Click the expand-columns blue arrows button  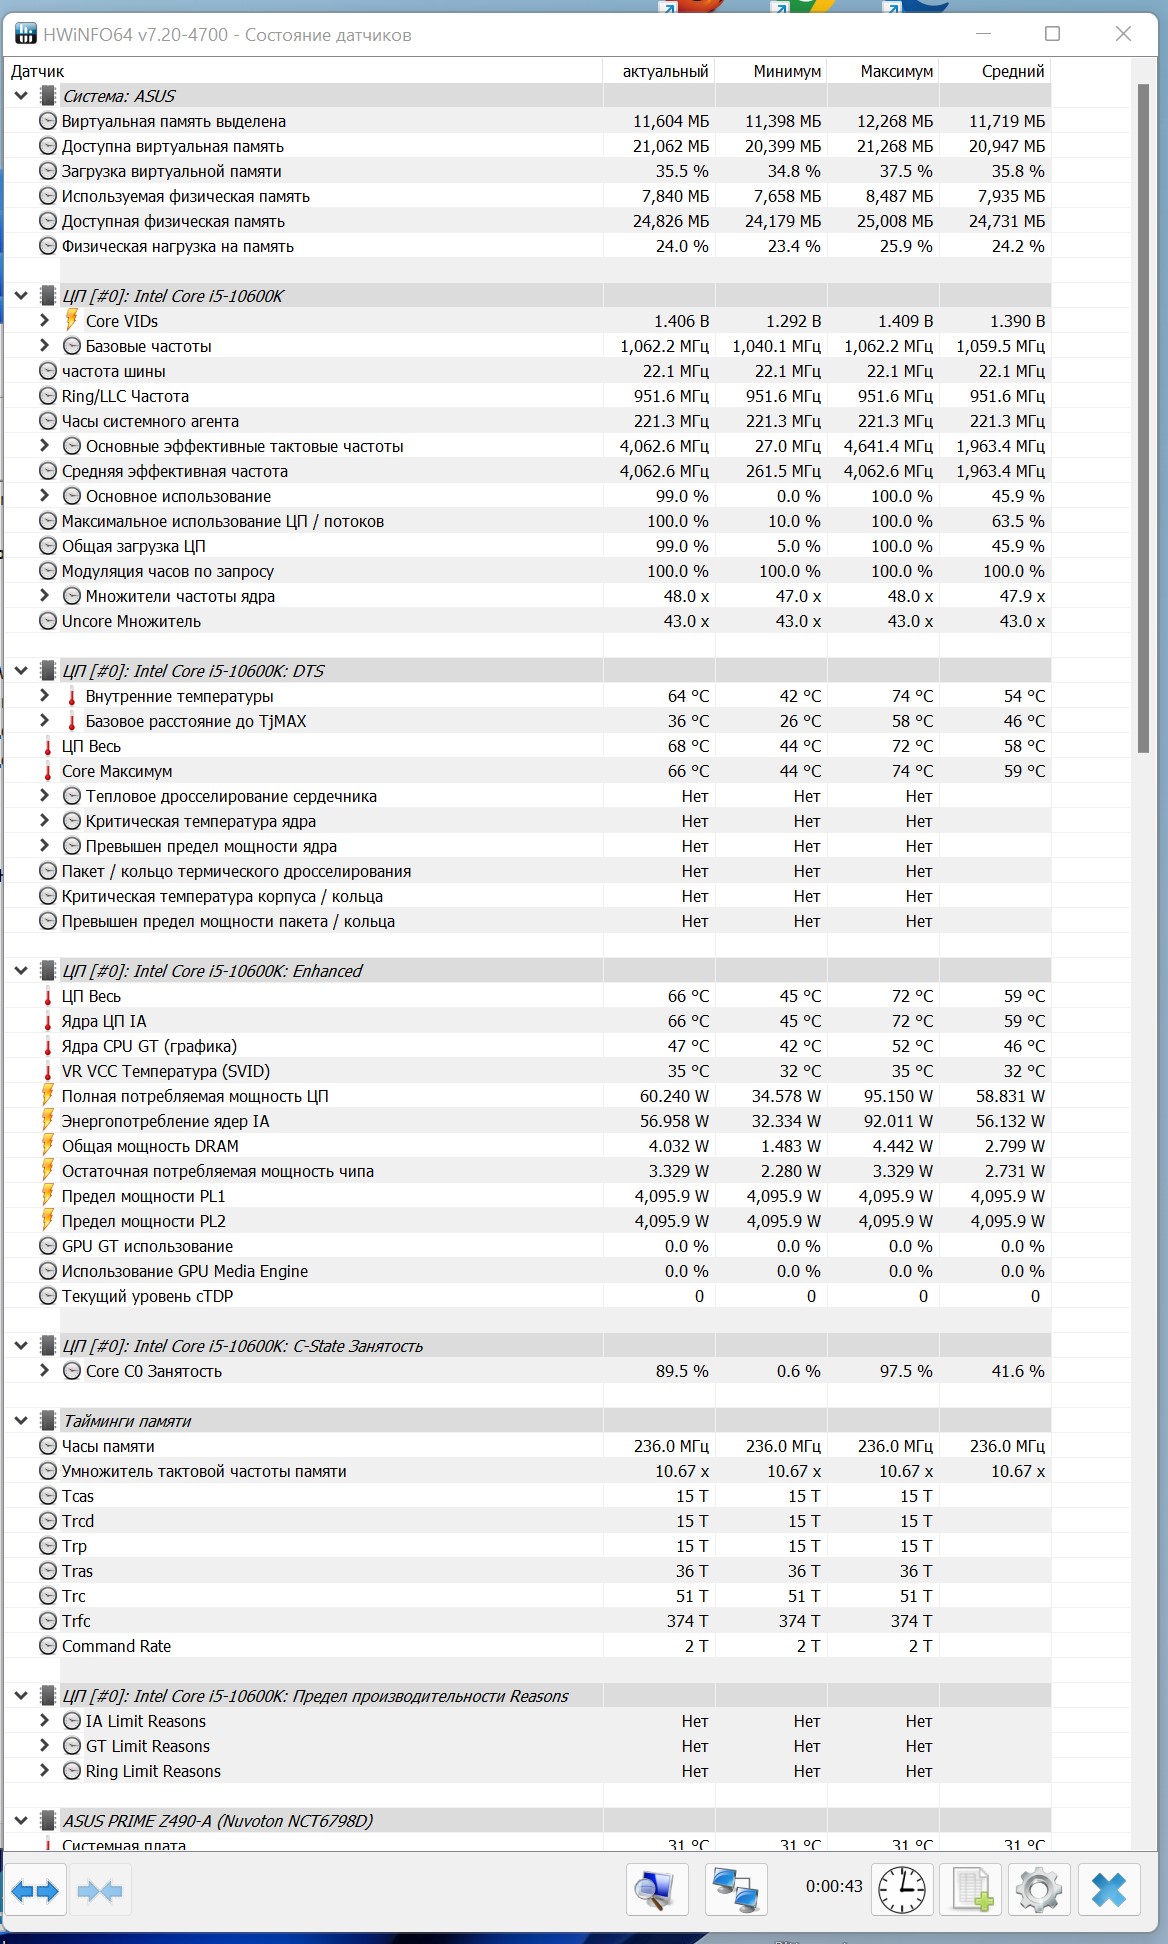[x=35, y=1890]
